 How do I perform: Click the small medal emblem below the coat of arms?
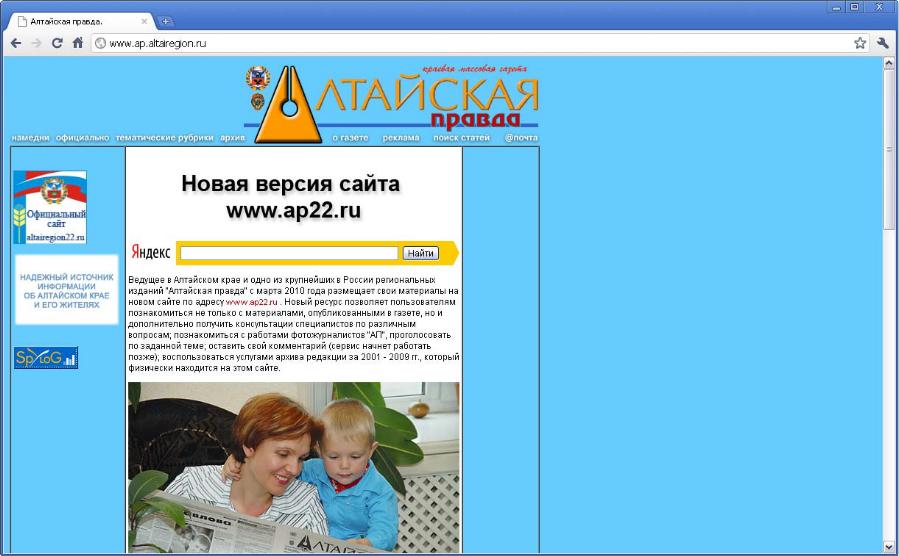coord(257,102)
